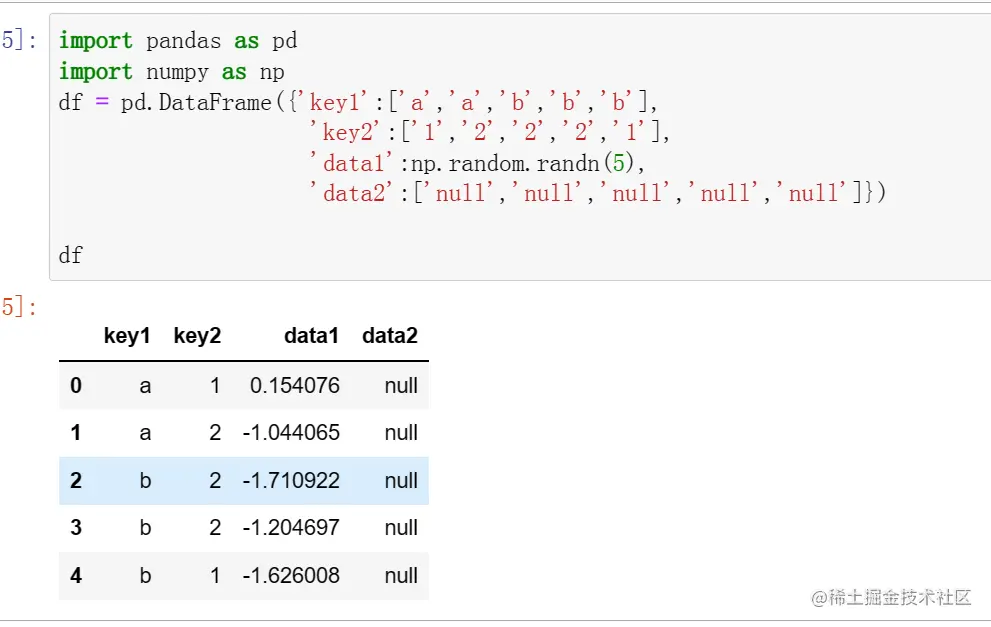Click the 'import numpy as np' code line

[x=171, y=72]
